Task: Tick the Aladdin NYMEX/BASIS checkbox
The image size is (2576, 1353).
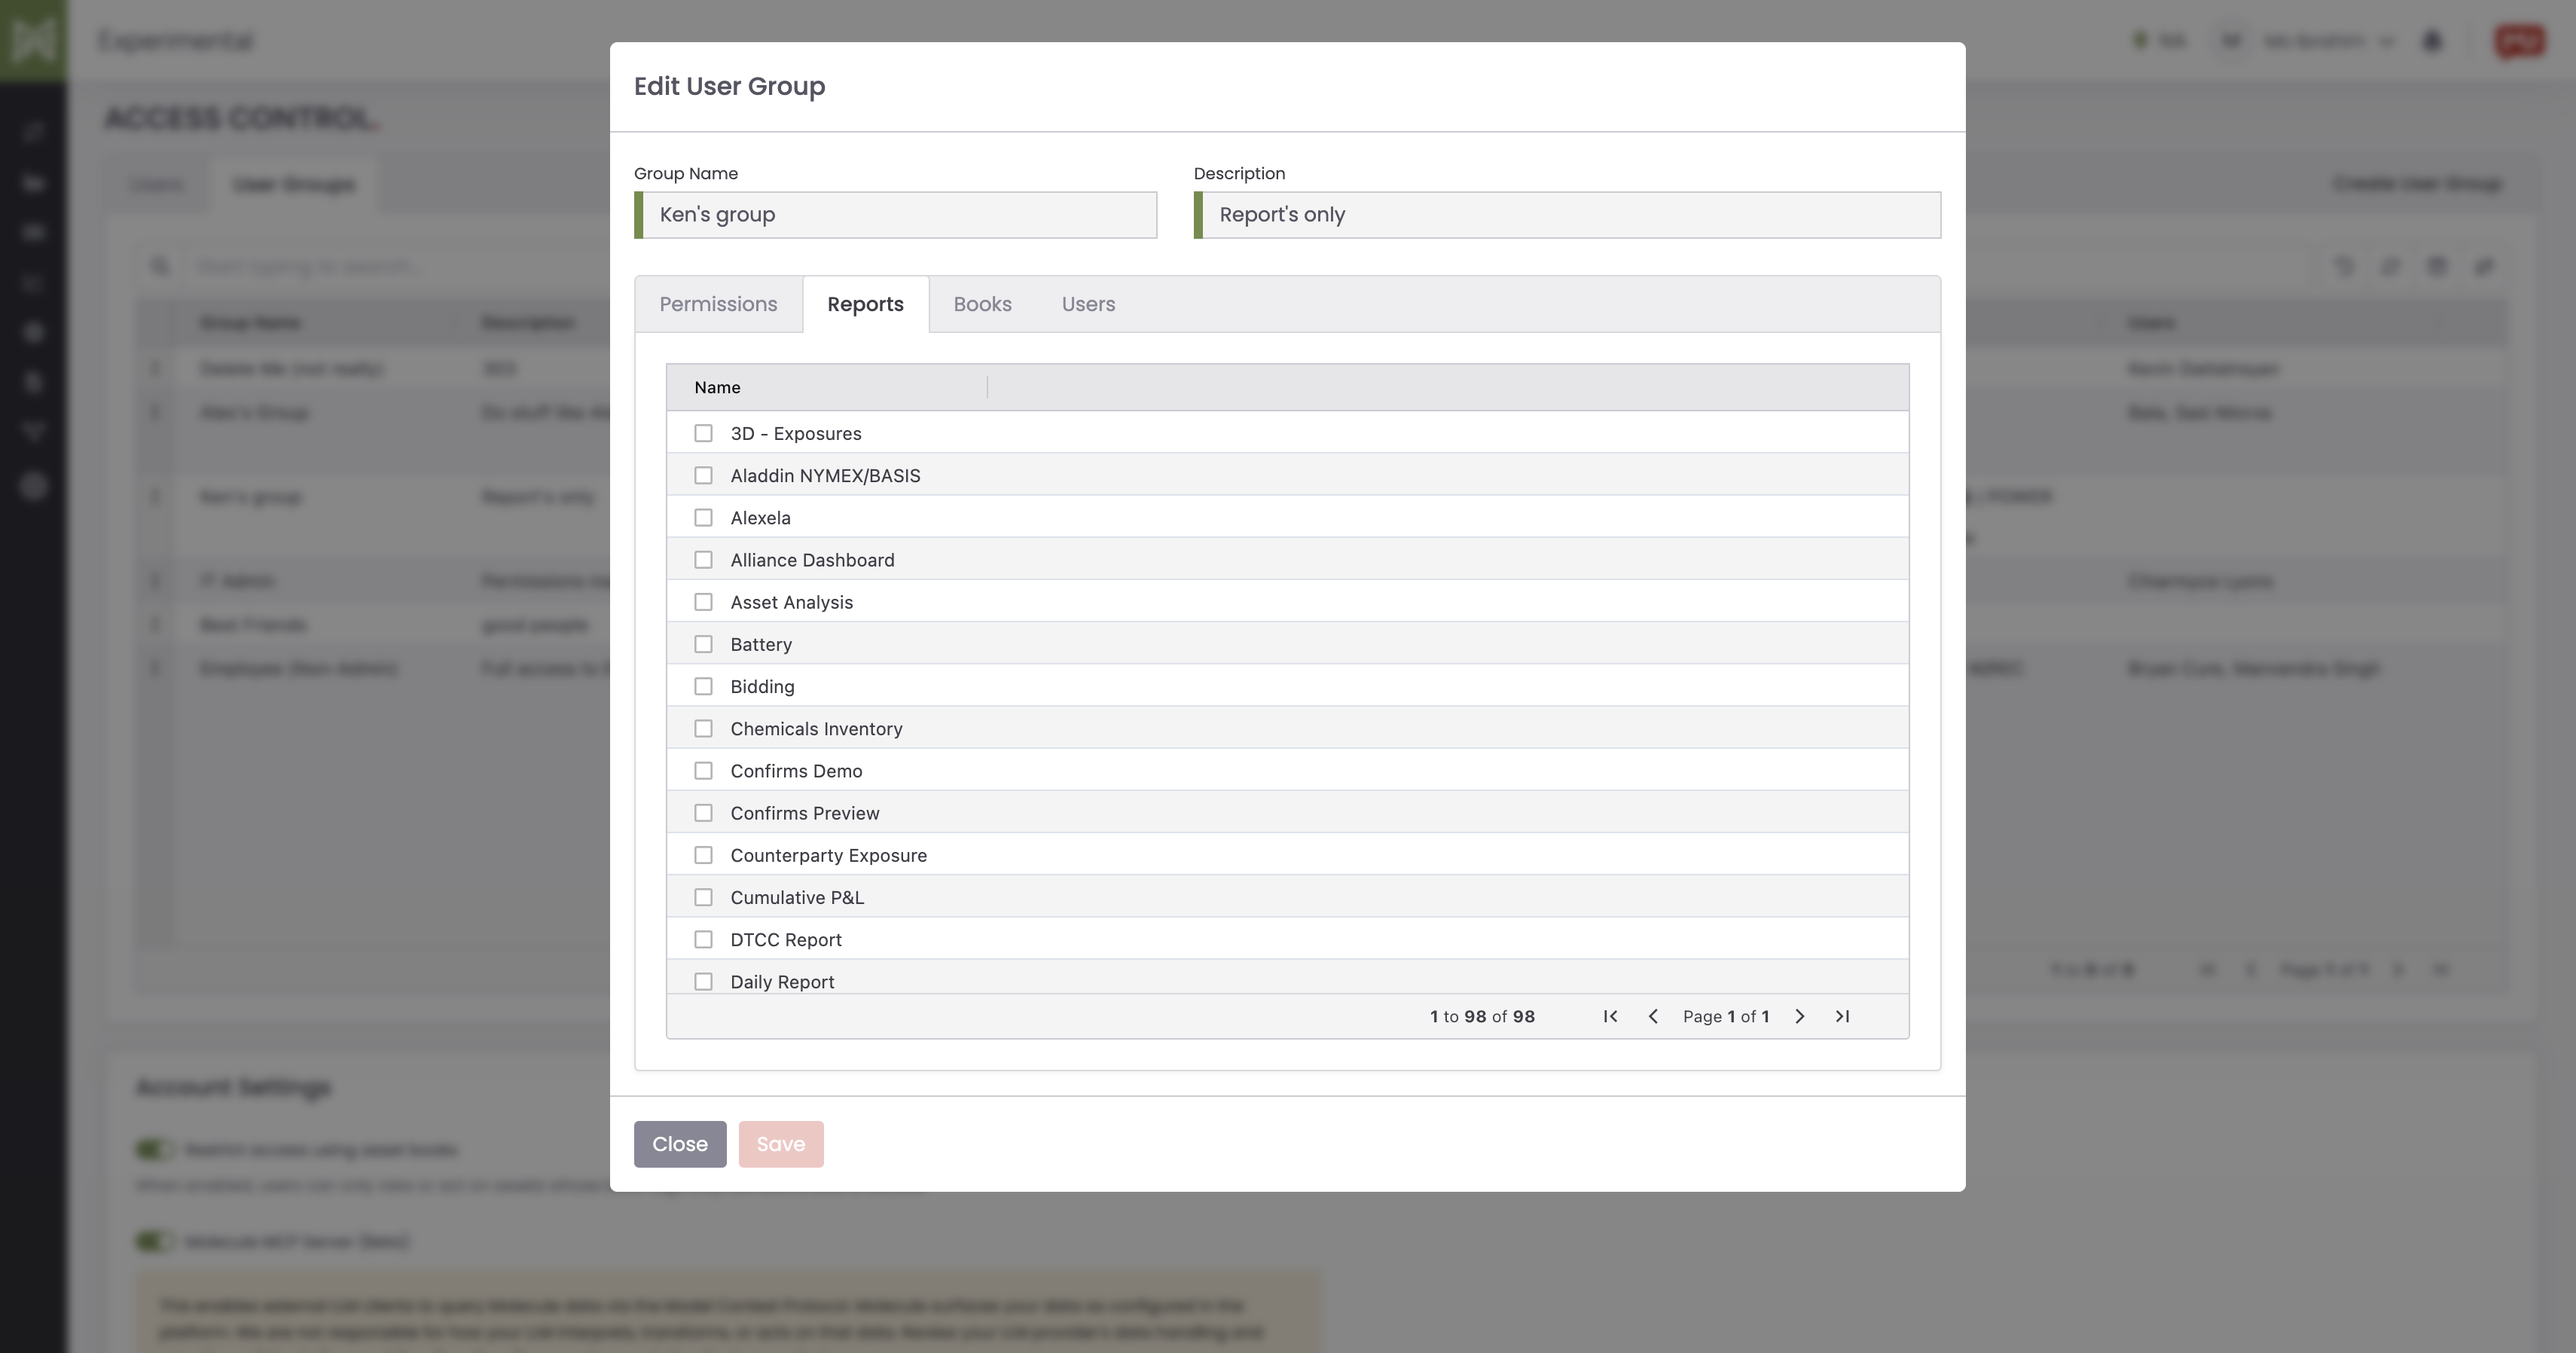Action: click(703, 475)
